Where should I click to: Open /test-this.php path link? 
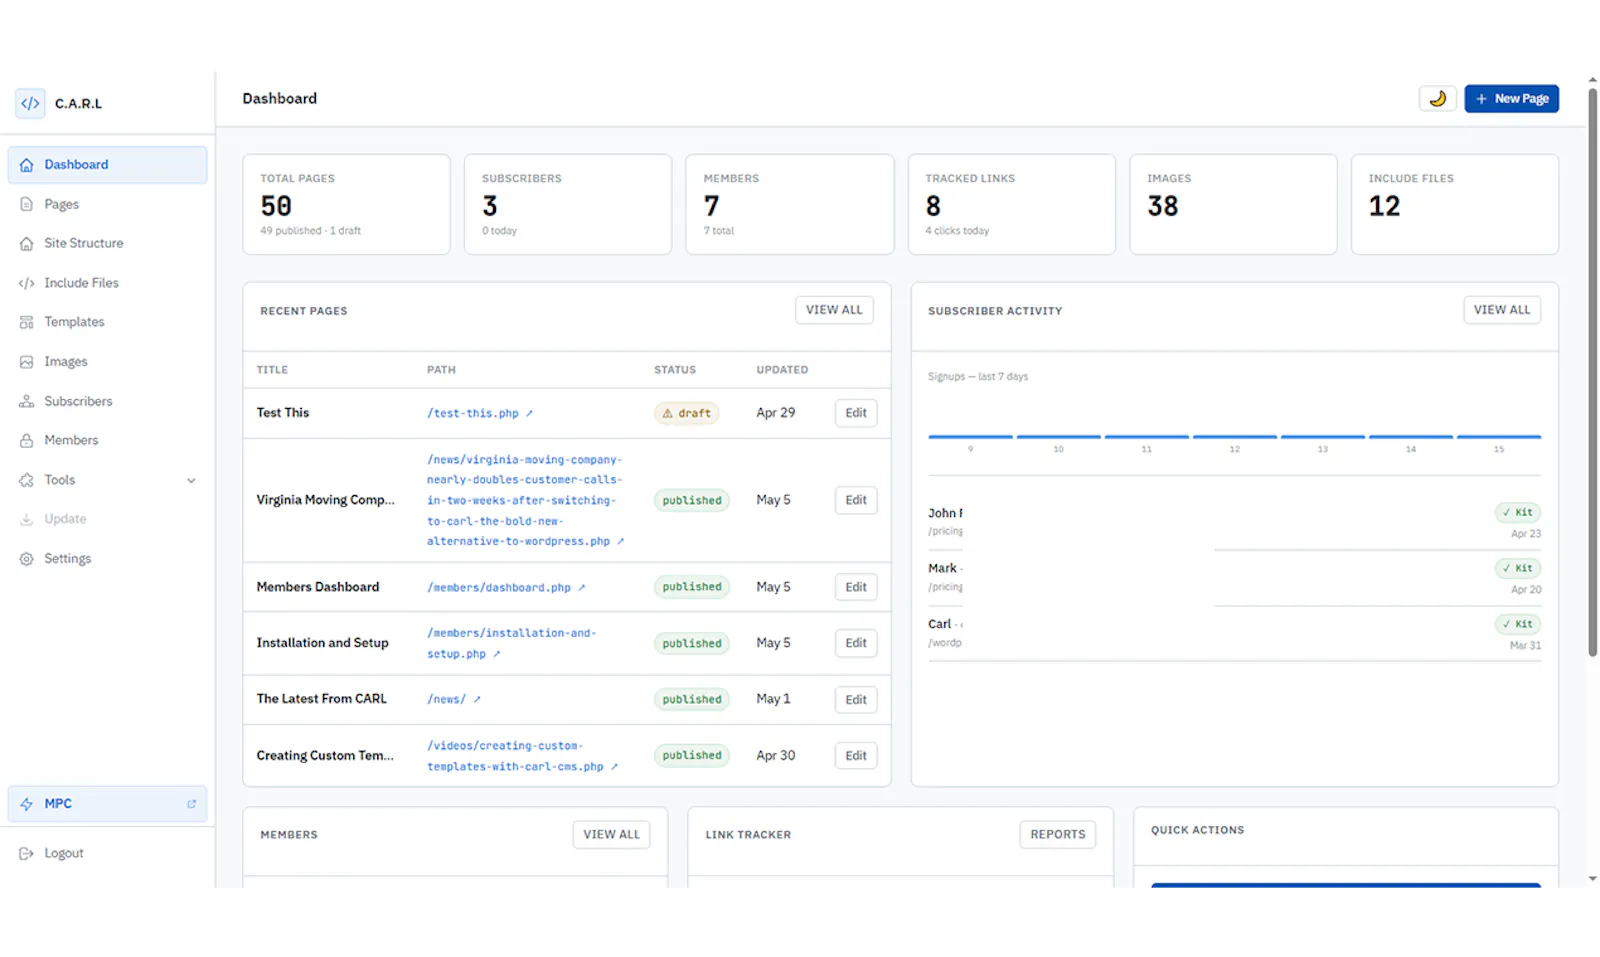pos(480,413)
